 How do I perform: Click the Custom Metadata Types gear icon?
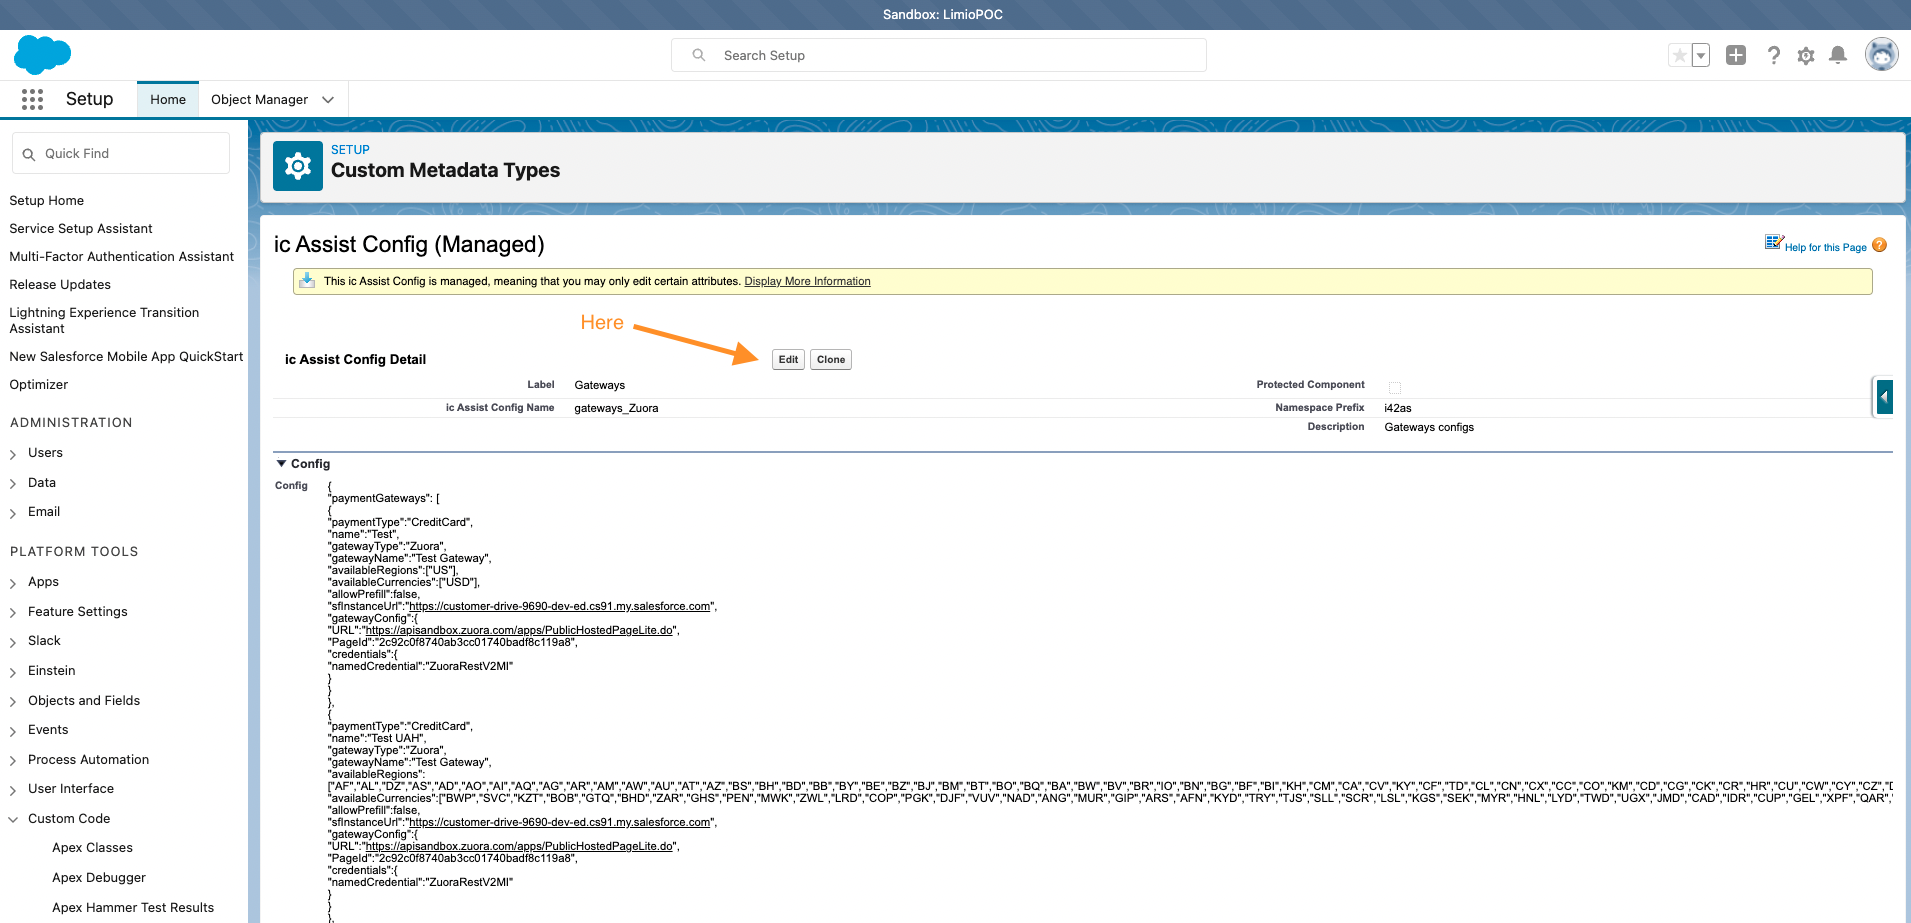298,166
